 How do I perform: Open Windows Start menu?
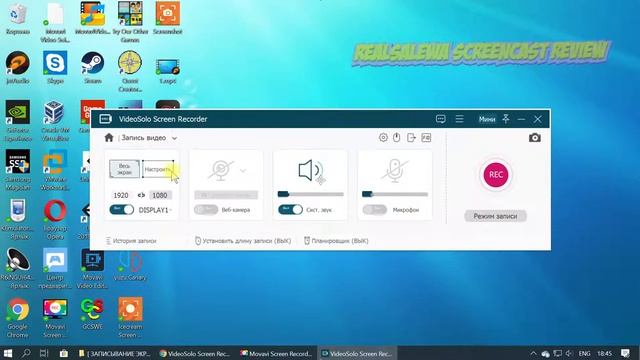(7, 353)
